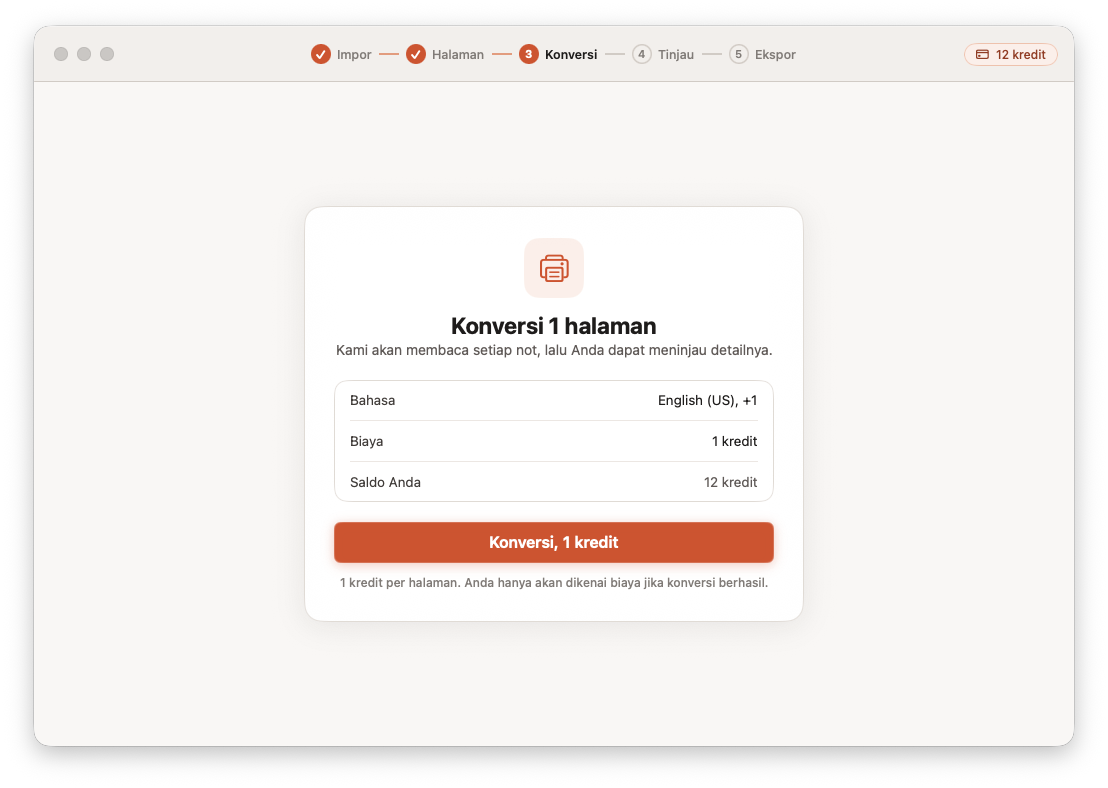Click the window minimize button

(84, 54)
